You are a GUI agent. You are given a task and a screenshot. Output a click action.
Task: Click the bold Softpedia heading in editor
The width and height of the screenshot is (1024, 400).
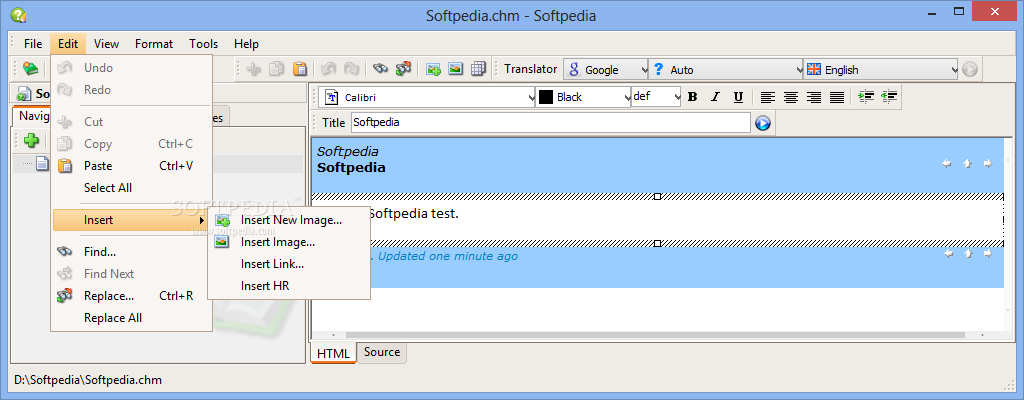pyautogui.click(x=351, y=167)
